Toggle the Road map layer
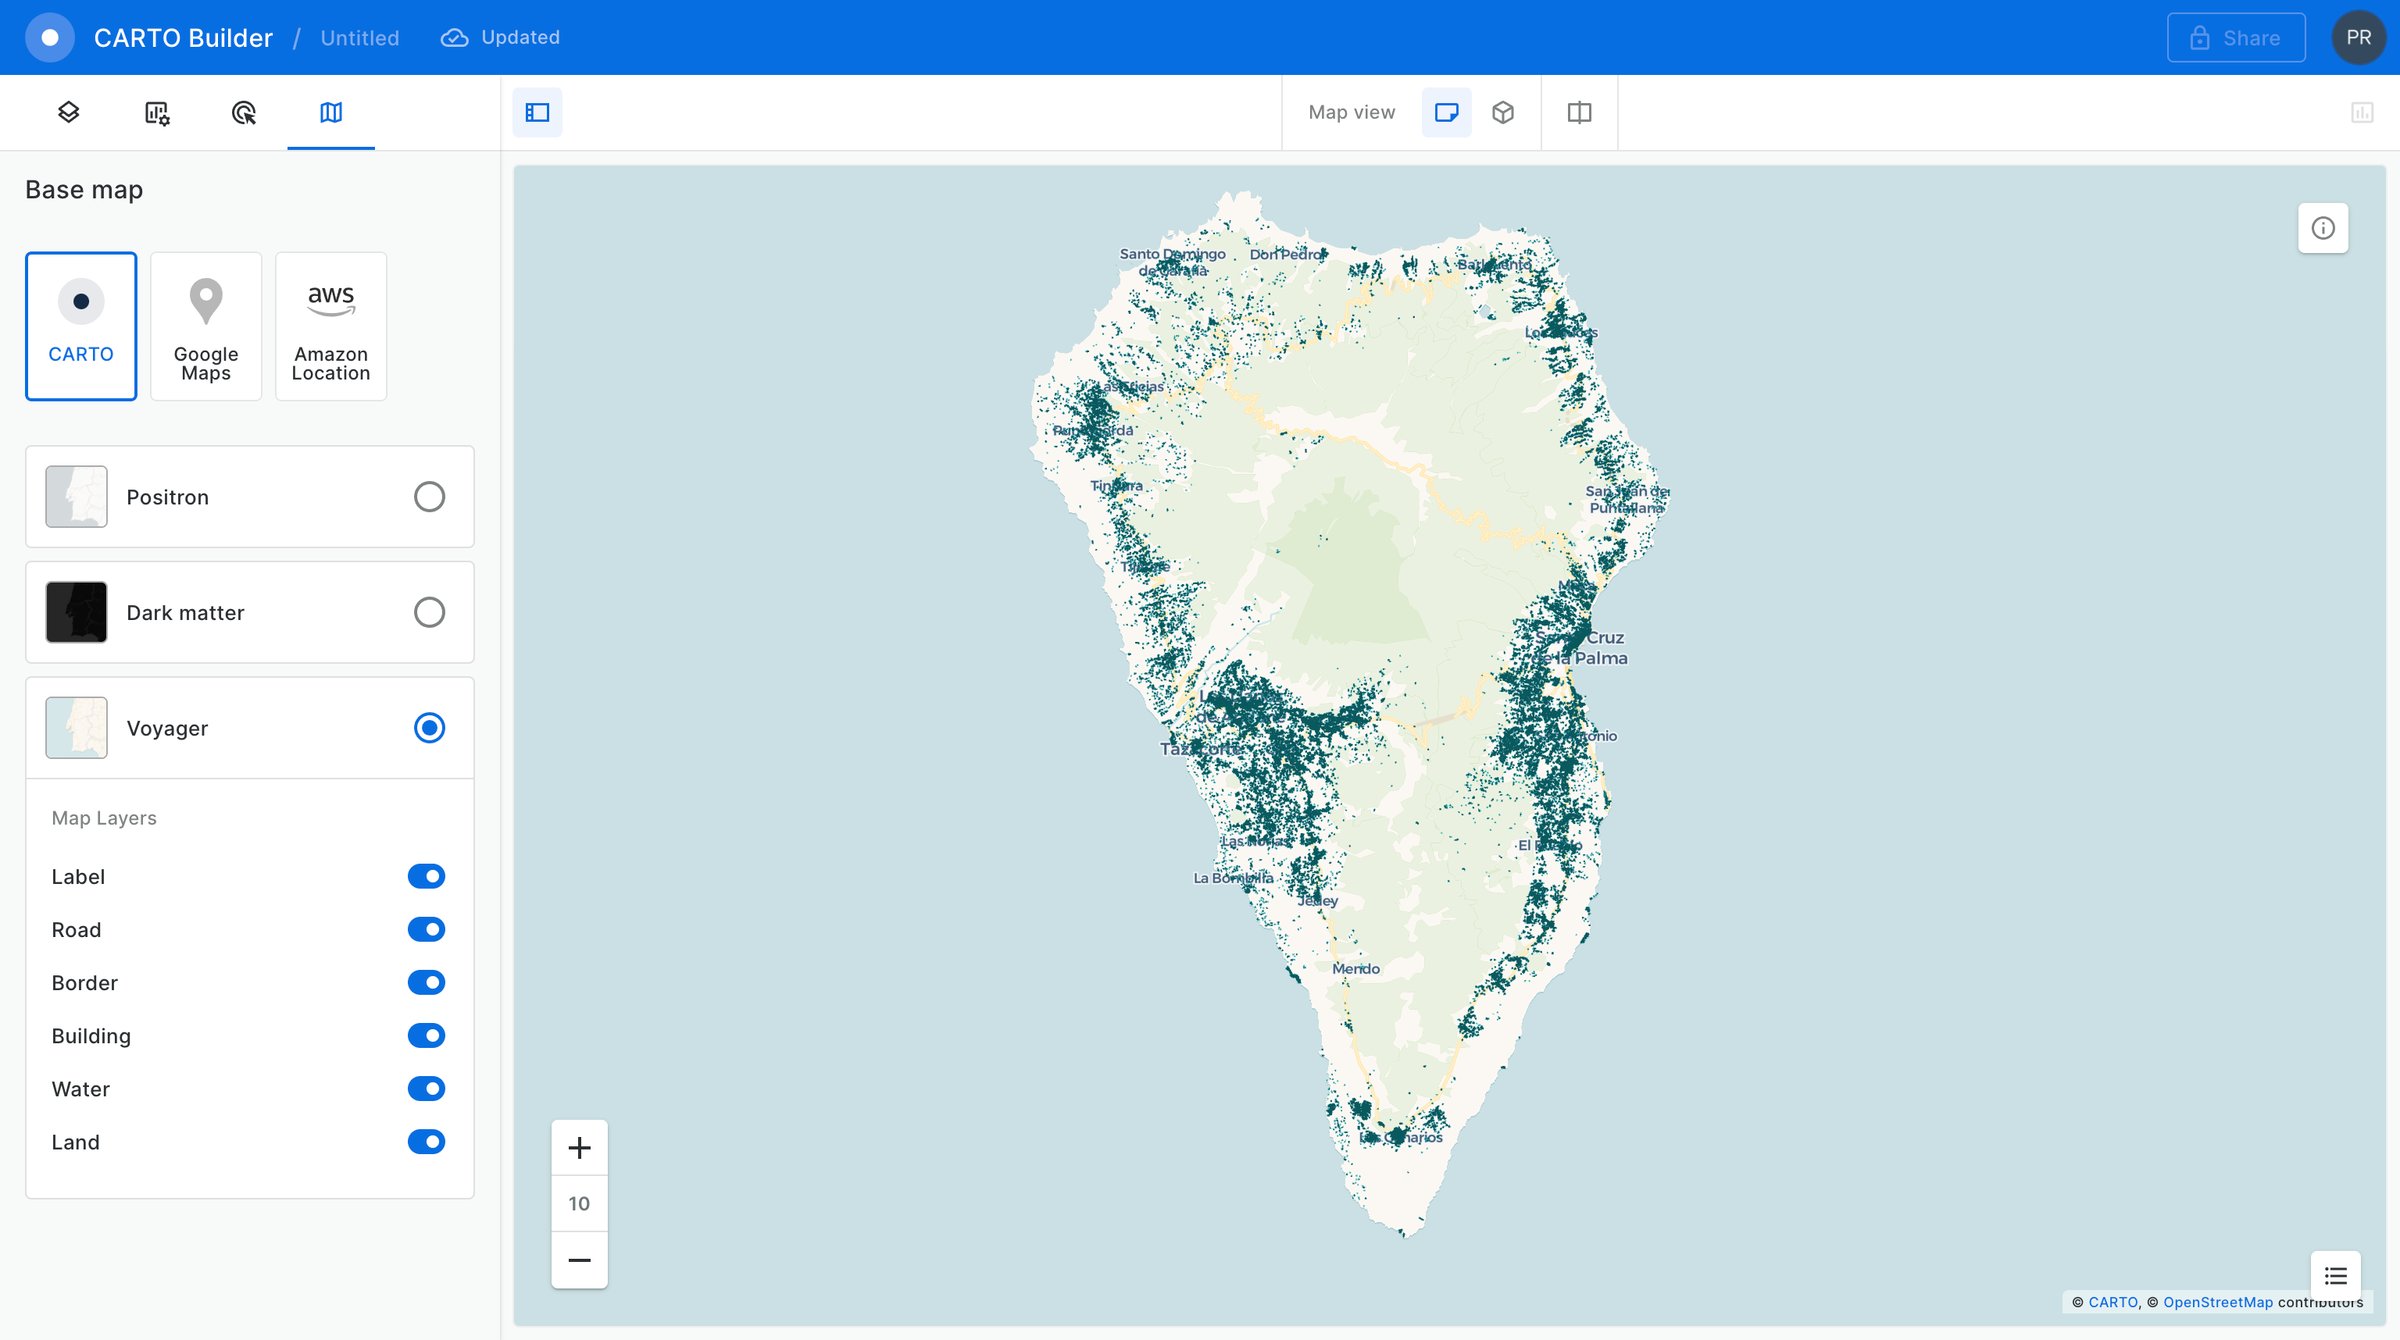This screenshot has height=1340, width=2400. tap(426, 929)
